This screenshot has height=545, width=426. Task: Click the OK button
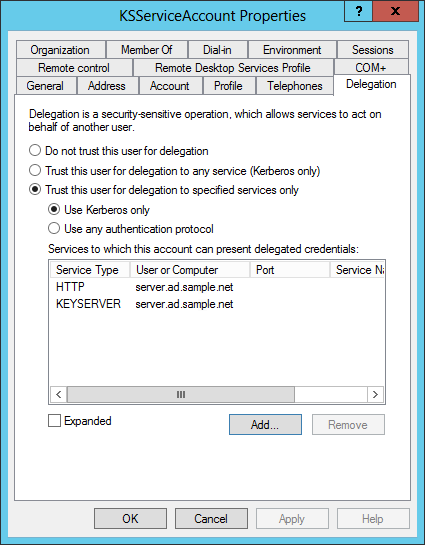[130, 519]
